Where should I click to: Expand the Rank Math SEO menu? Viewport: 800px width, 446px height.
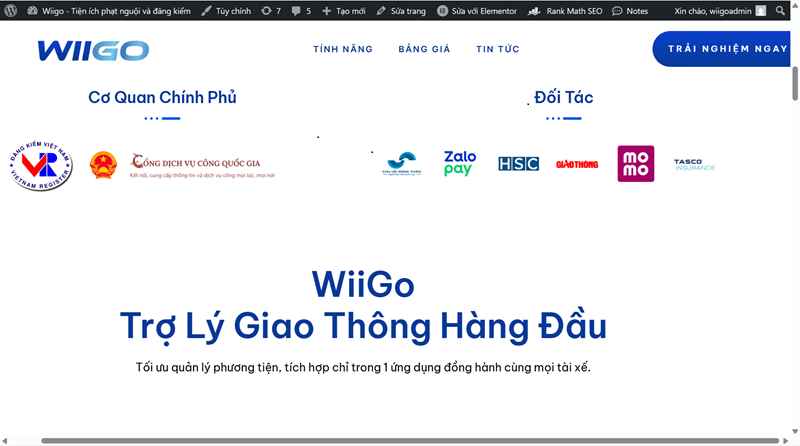click(x=566, y=10)
